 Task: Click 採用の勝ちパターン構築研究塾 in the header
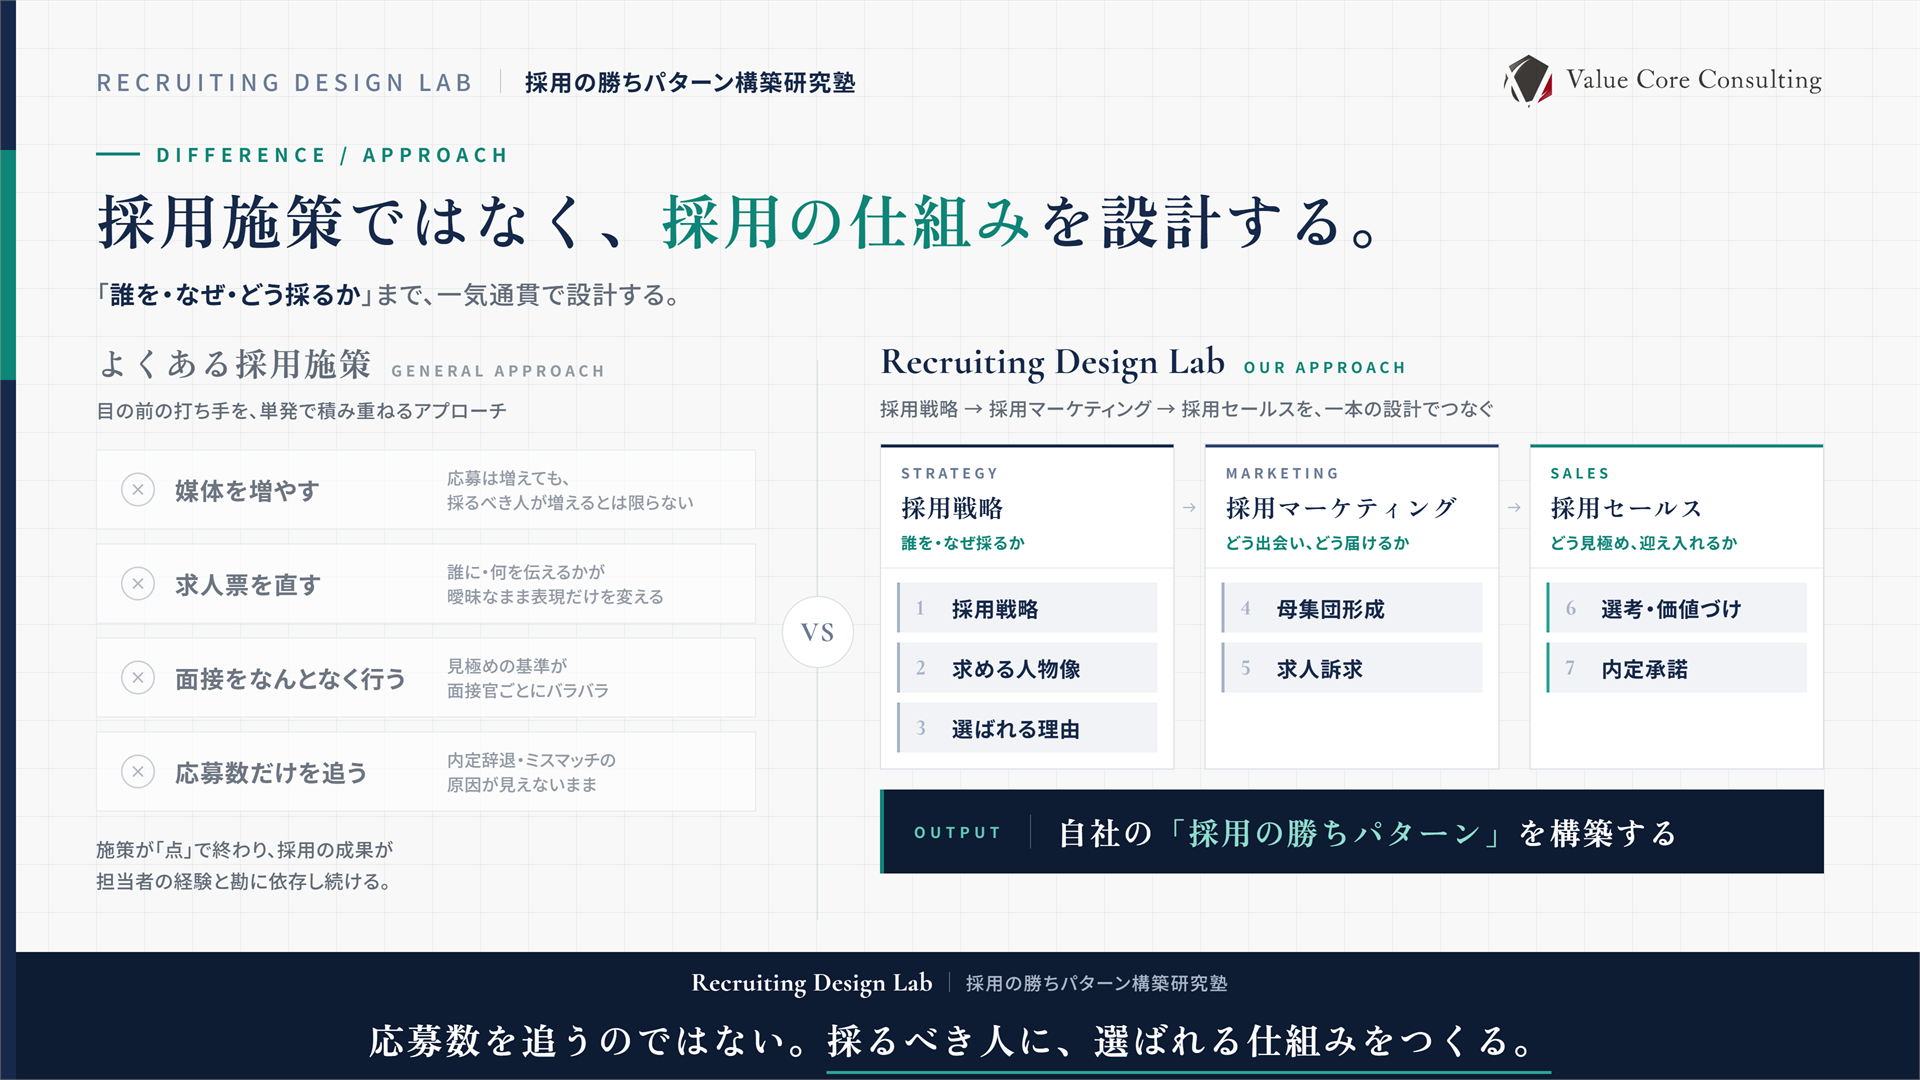point(690,83)
